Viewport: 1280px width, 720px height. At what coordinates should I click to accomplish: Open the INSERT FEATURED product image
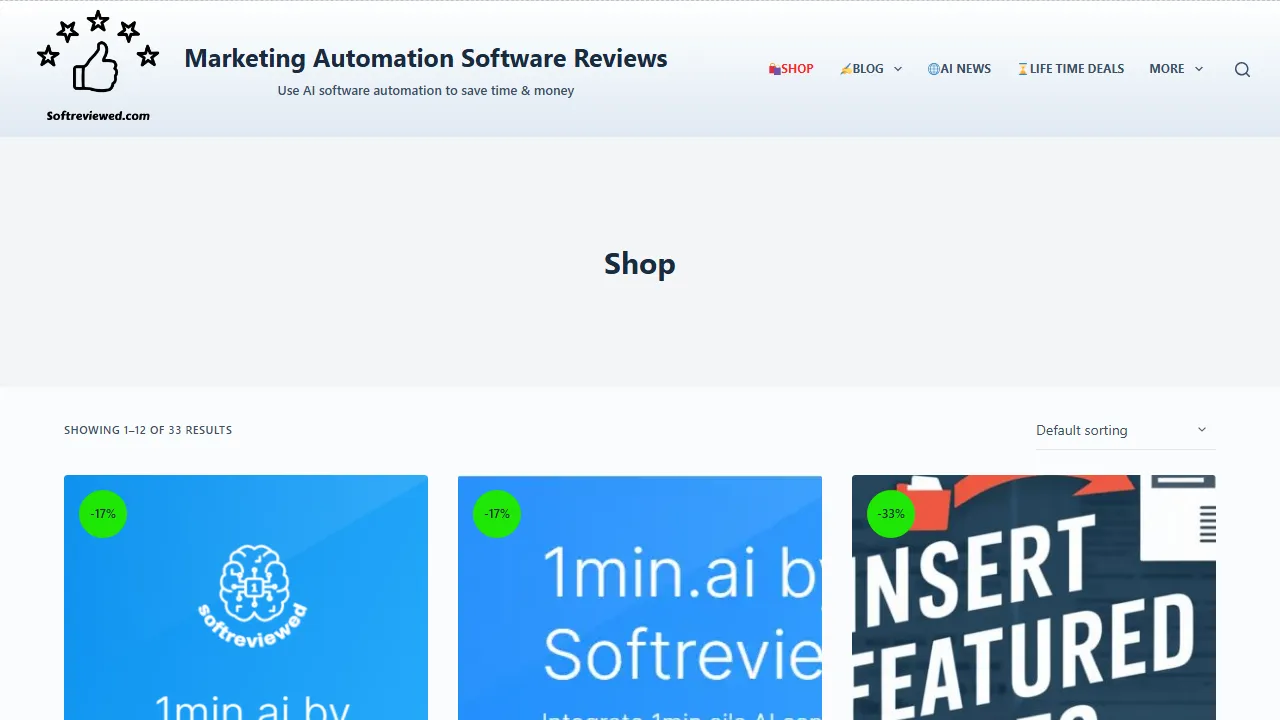pos(1033,598)
